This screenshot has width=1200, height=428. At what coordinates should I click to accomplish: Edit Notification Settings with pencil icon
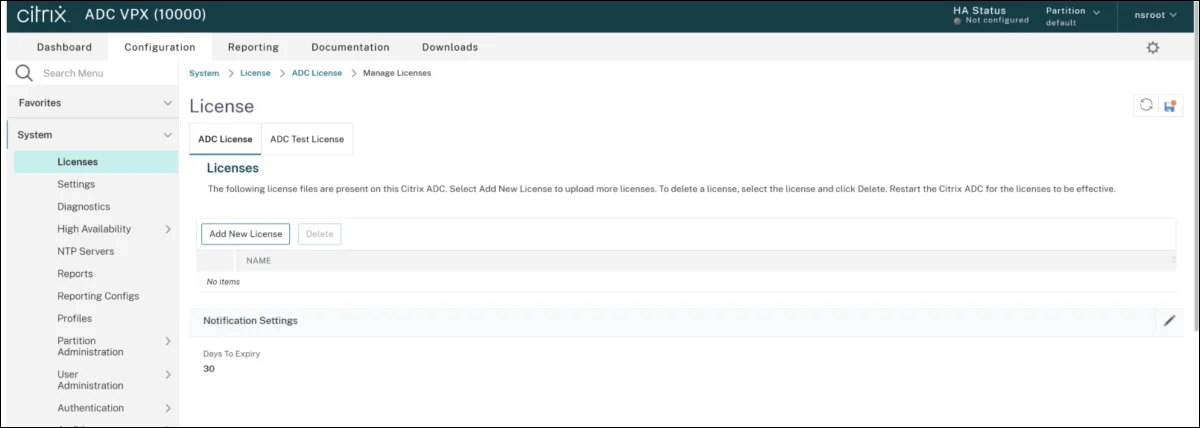click(1169, 321)
